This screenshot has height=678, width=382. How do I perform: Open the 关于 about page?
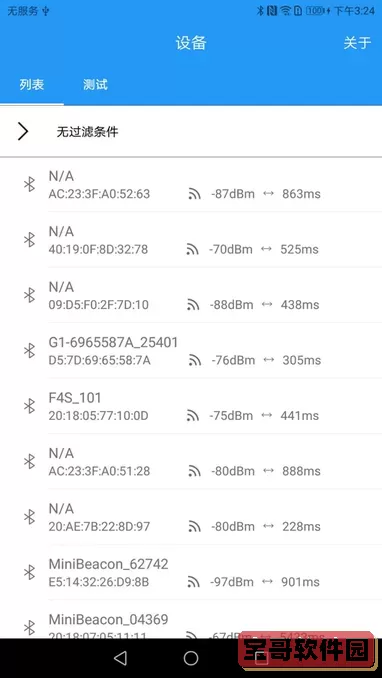357,43
